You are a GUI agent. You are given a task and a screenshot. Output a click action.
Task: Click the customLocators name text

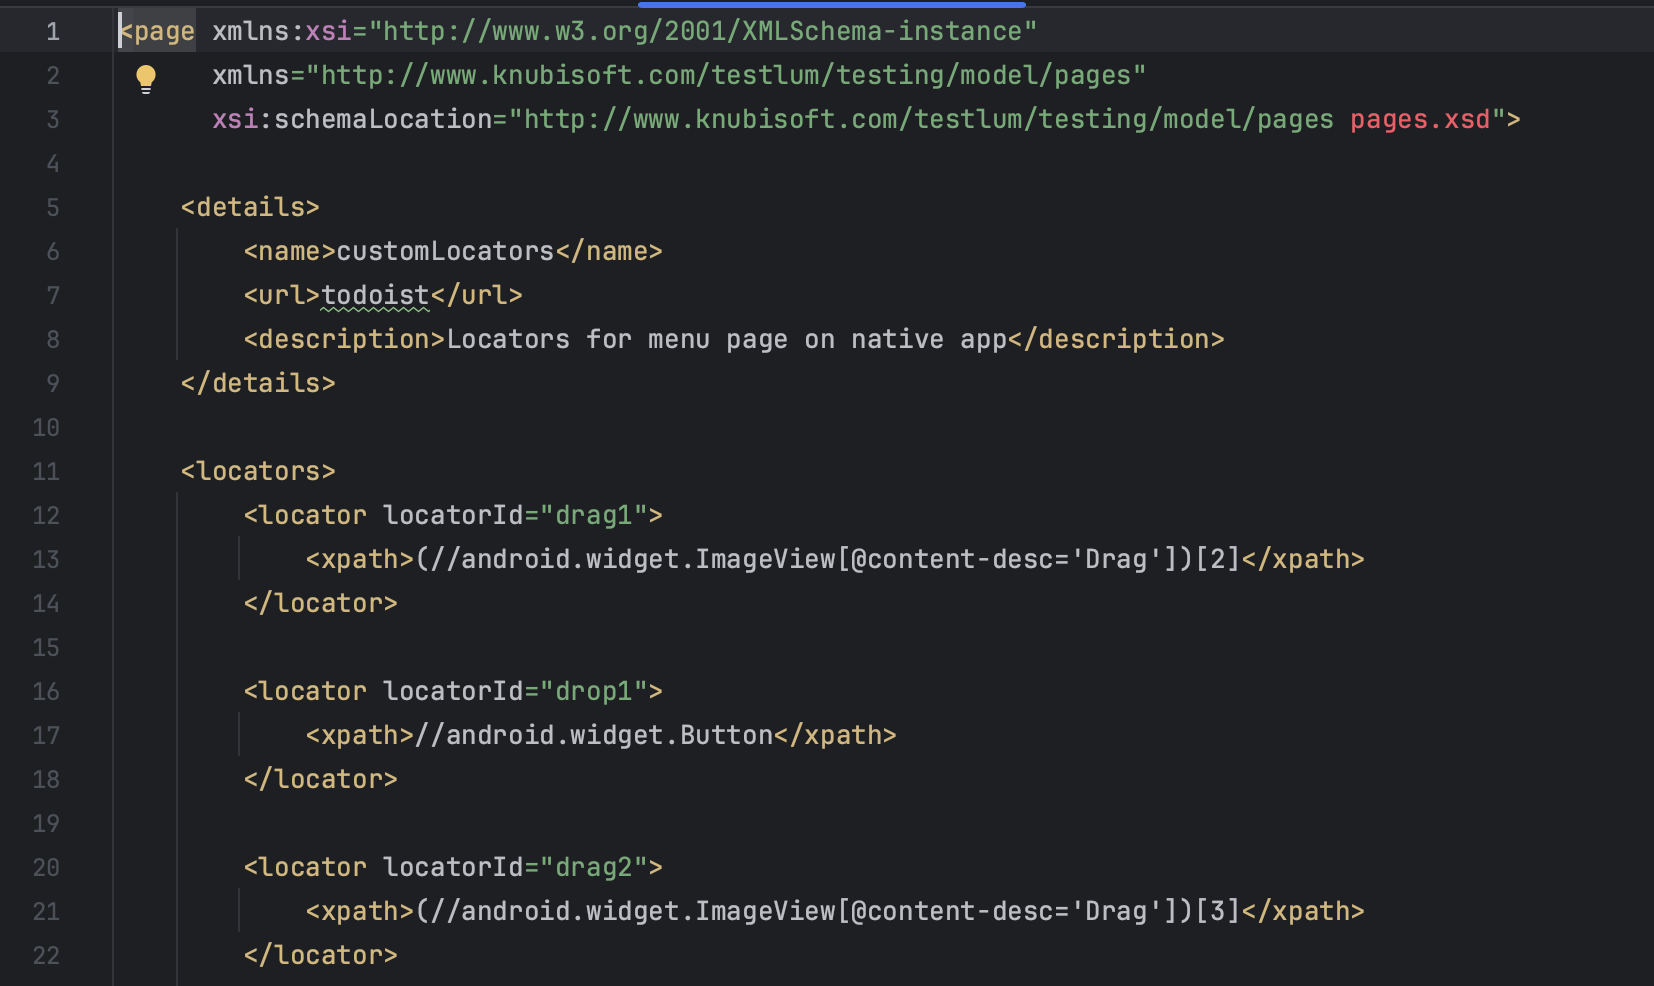pyautogui.click(x=445, y=251)
